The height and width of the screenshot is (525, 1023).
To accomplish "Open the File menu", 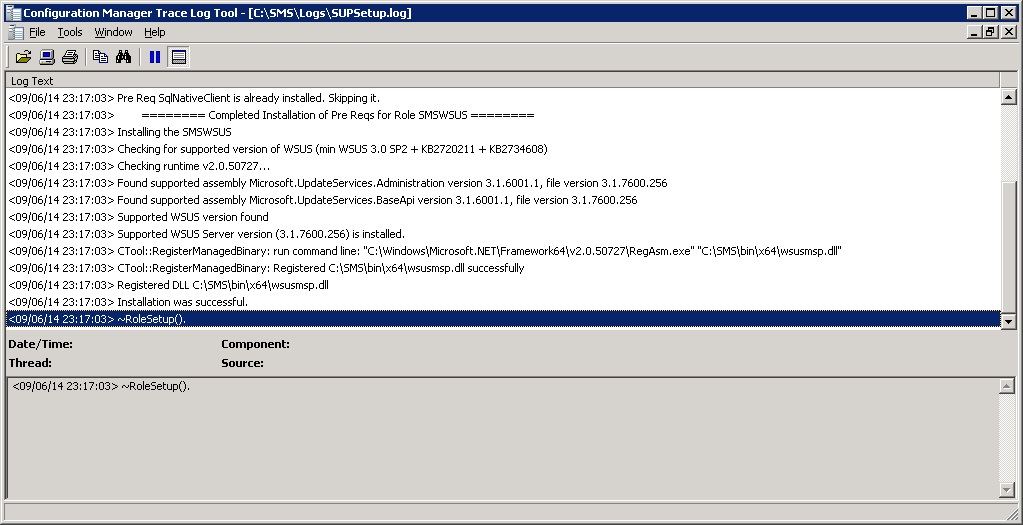I will (37, 32).
